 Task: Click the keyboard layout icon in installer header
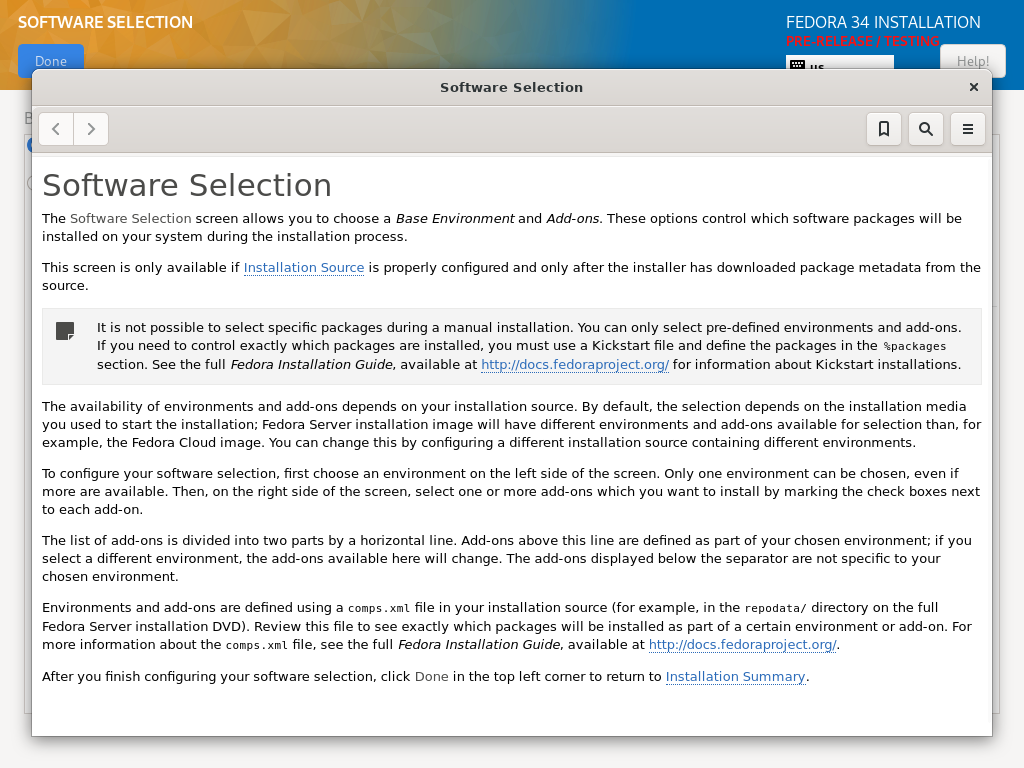pos(797,65)
